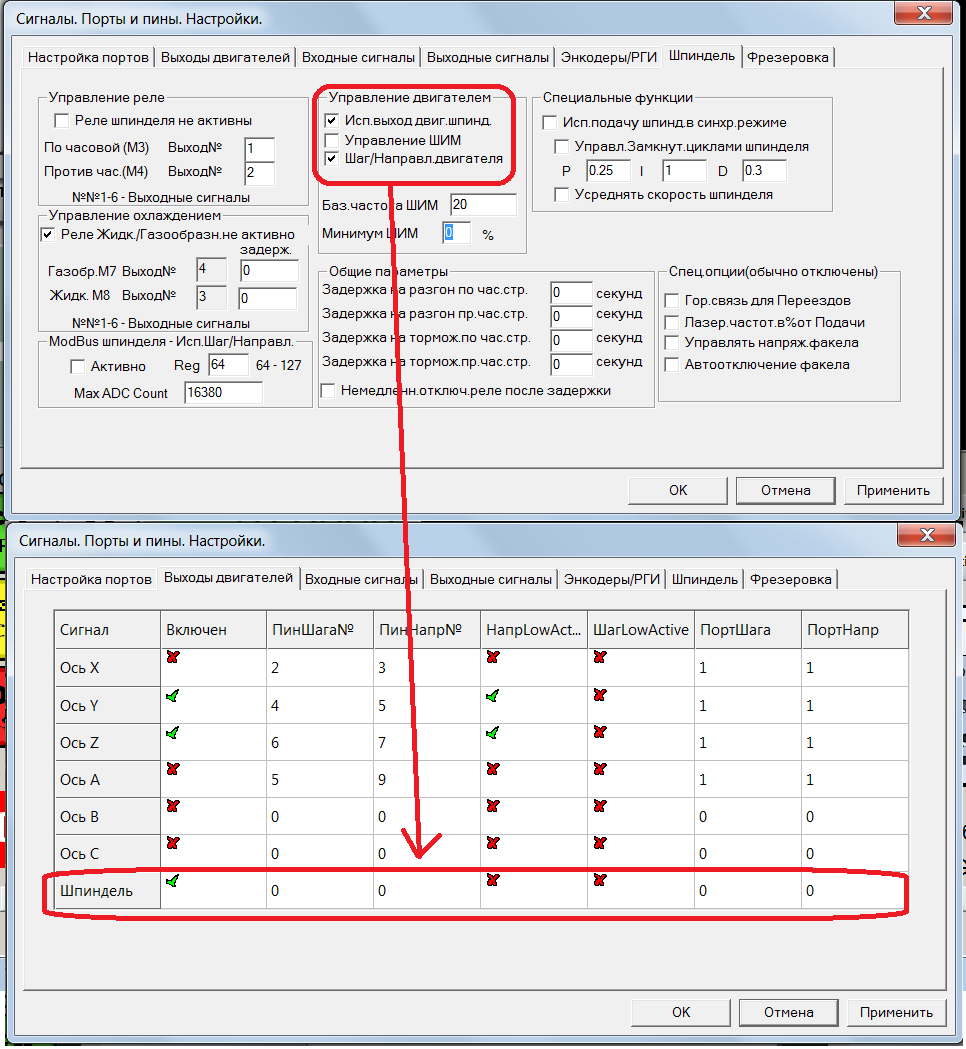Screen dimensions: 966x1049
Task: Close the top settings window
Action: pyautogui.click(x=924, y=13)
